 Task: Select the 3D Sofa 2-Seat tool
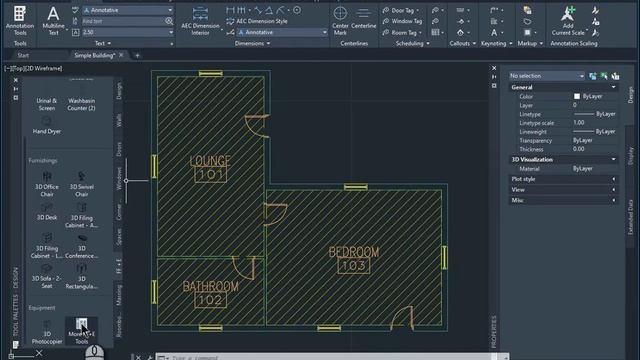[47, 276]
